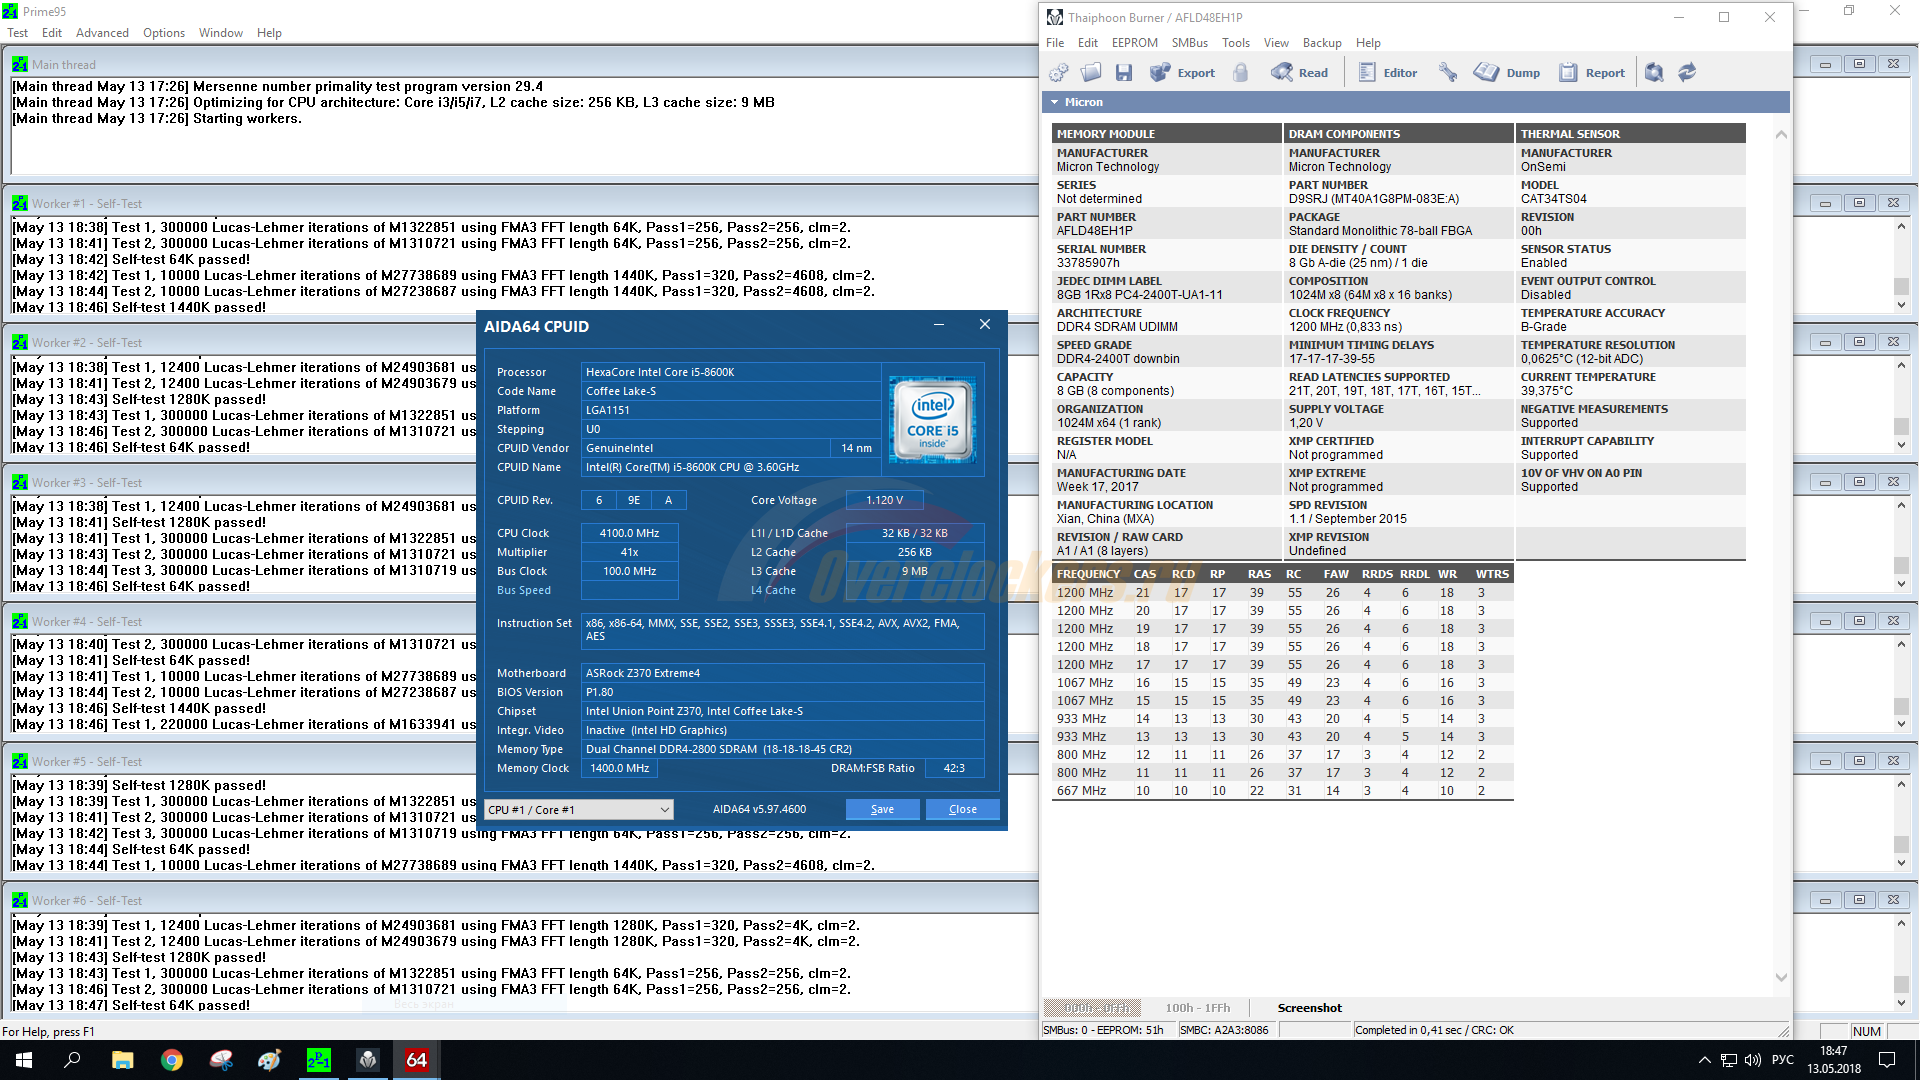This screenshot has height=1080, width=1920.
Task: Expand hidden system tray icons chevron
Action: pyautogui.click(x=1704, y=1060)
